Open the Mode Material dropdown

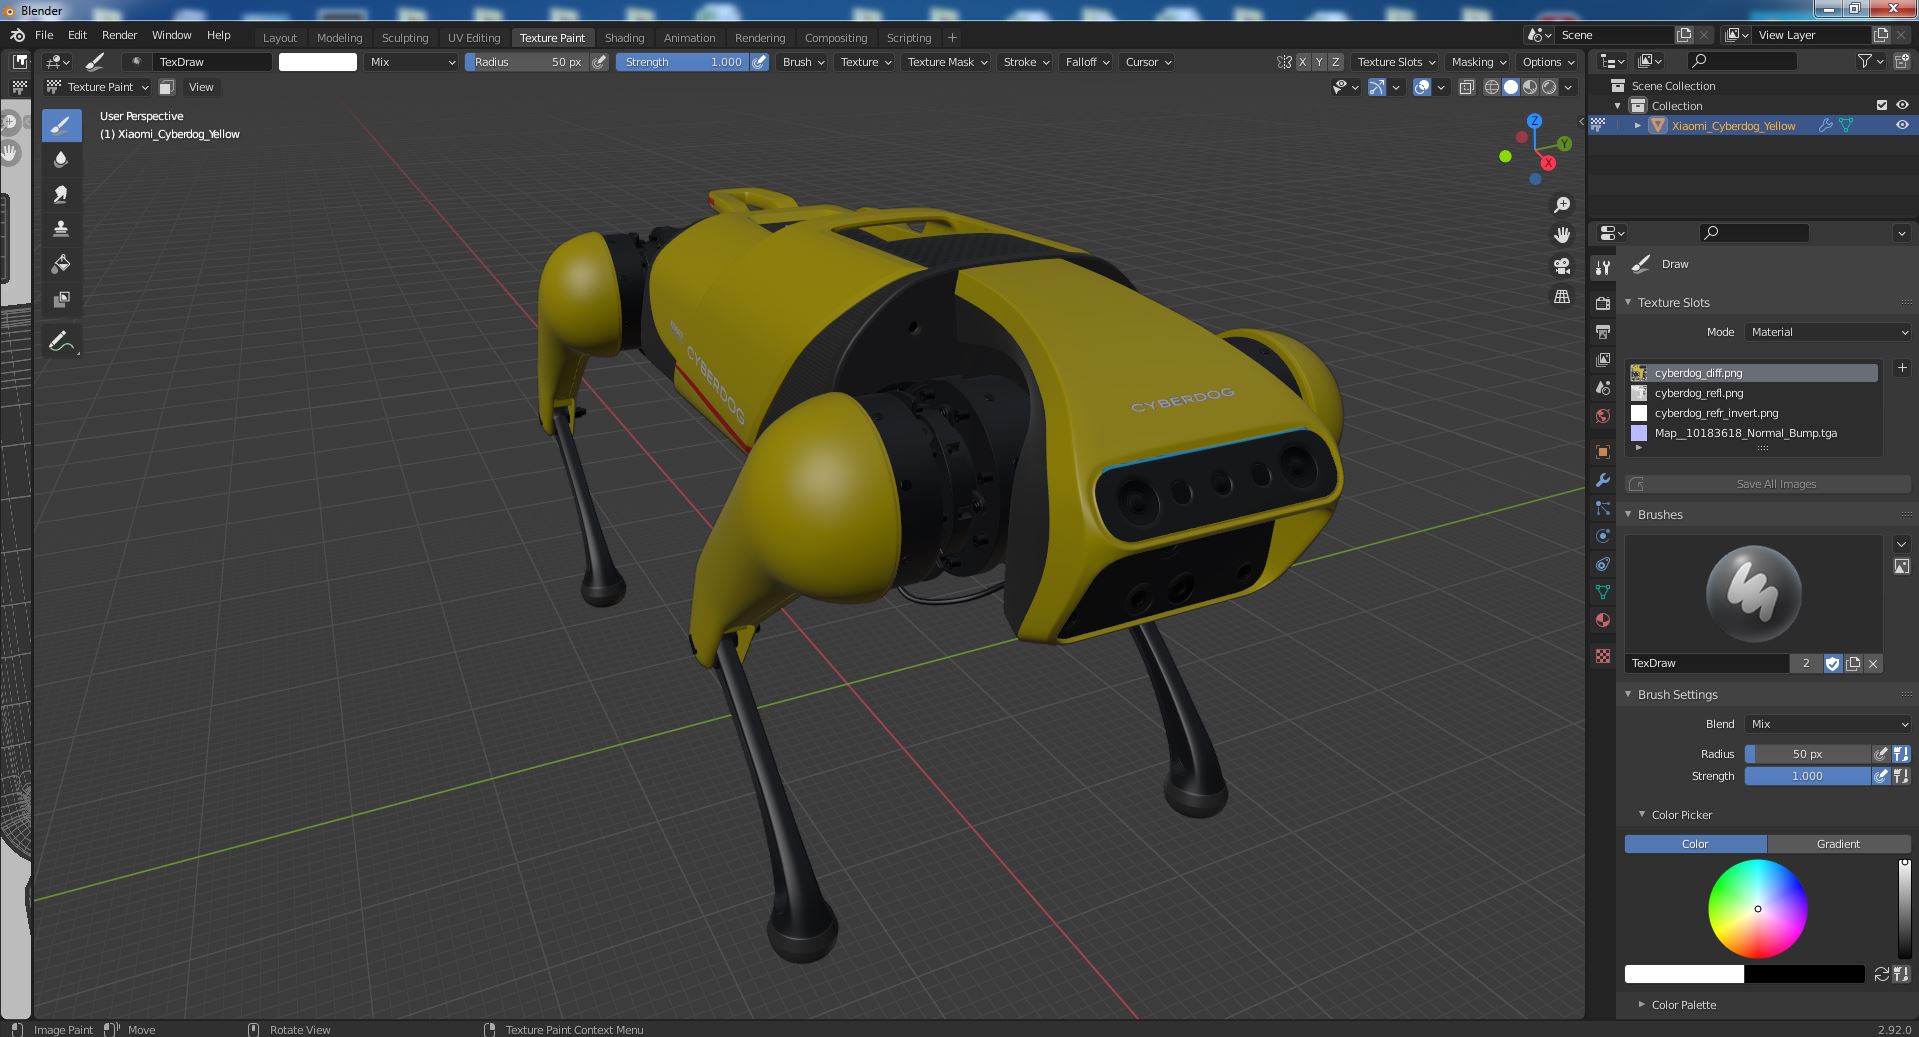point(1828,332)
